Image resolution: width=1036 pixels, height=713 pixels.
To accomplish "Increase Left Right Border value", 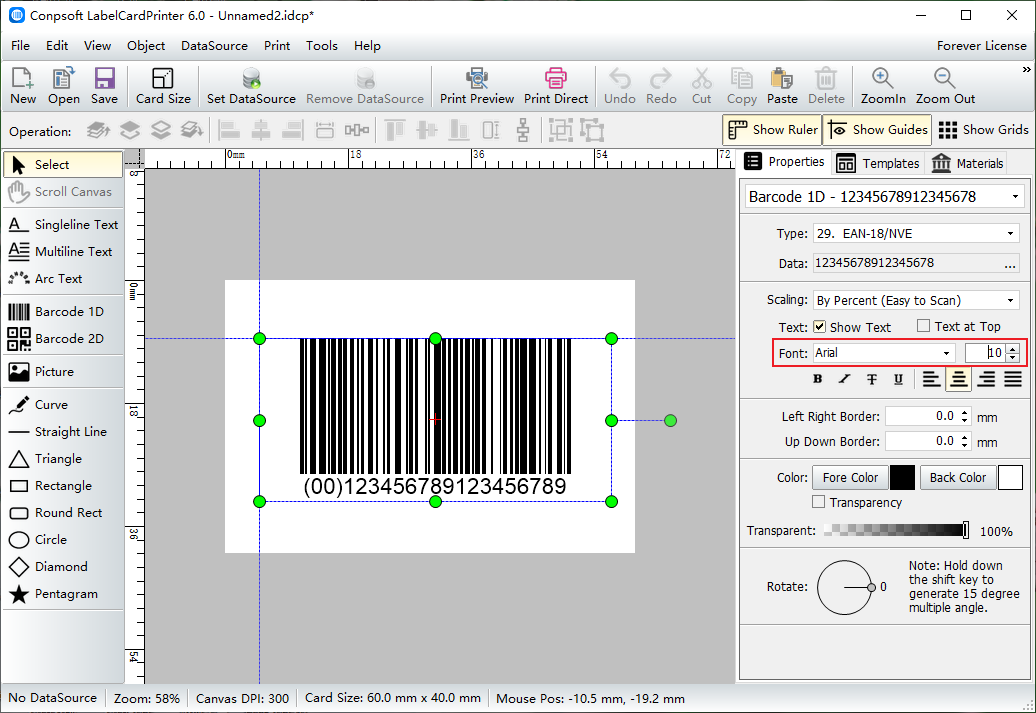I will click(965, 412).
